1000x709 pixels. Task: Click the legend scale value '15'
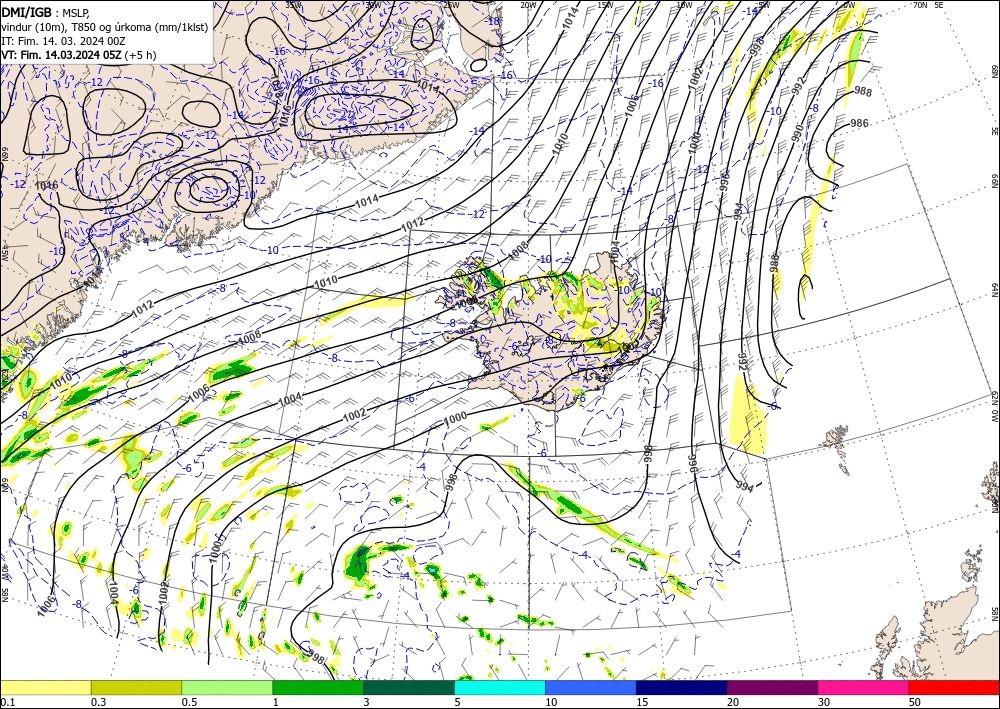642,702
